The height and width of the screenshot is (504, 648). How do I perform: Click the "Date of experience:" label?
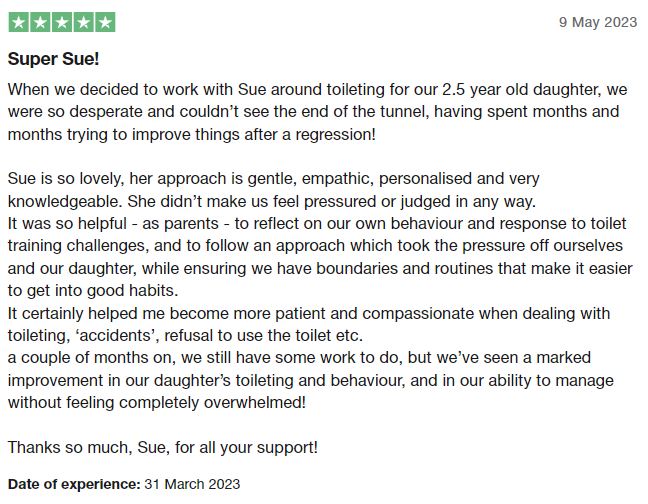(73, 484)
